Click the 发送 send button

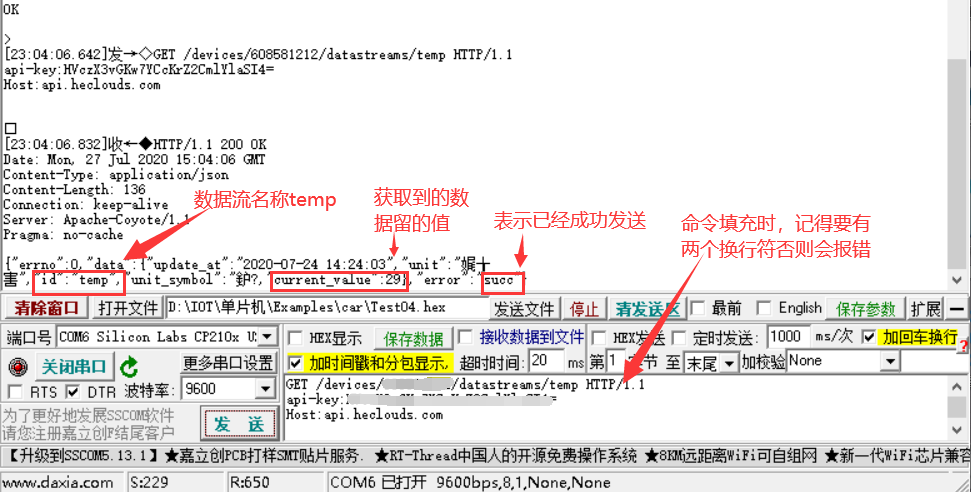[239, 424]
